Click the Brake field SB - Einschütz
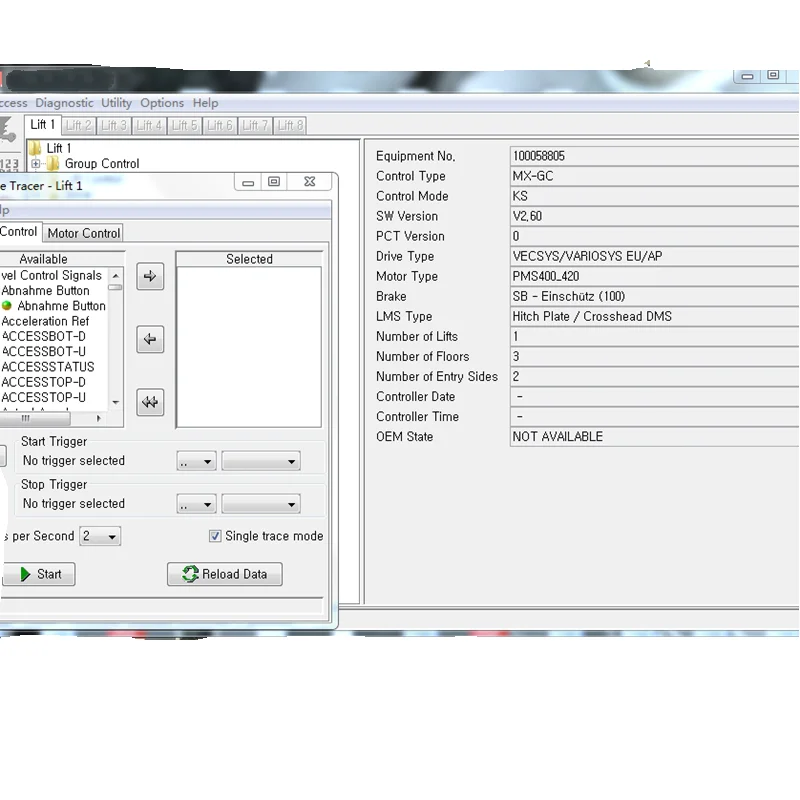Screen dimensions: 800x800 click(655, 296)
